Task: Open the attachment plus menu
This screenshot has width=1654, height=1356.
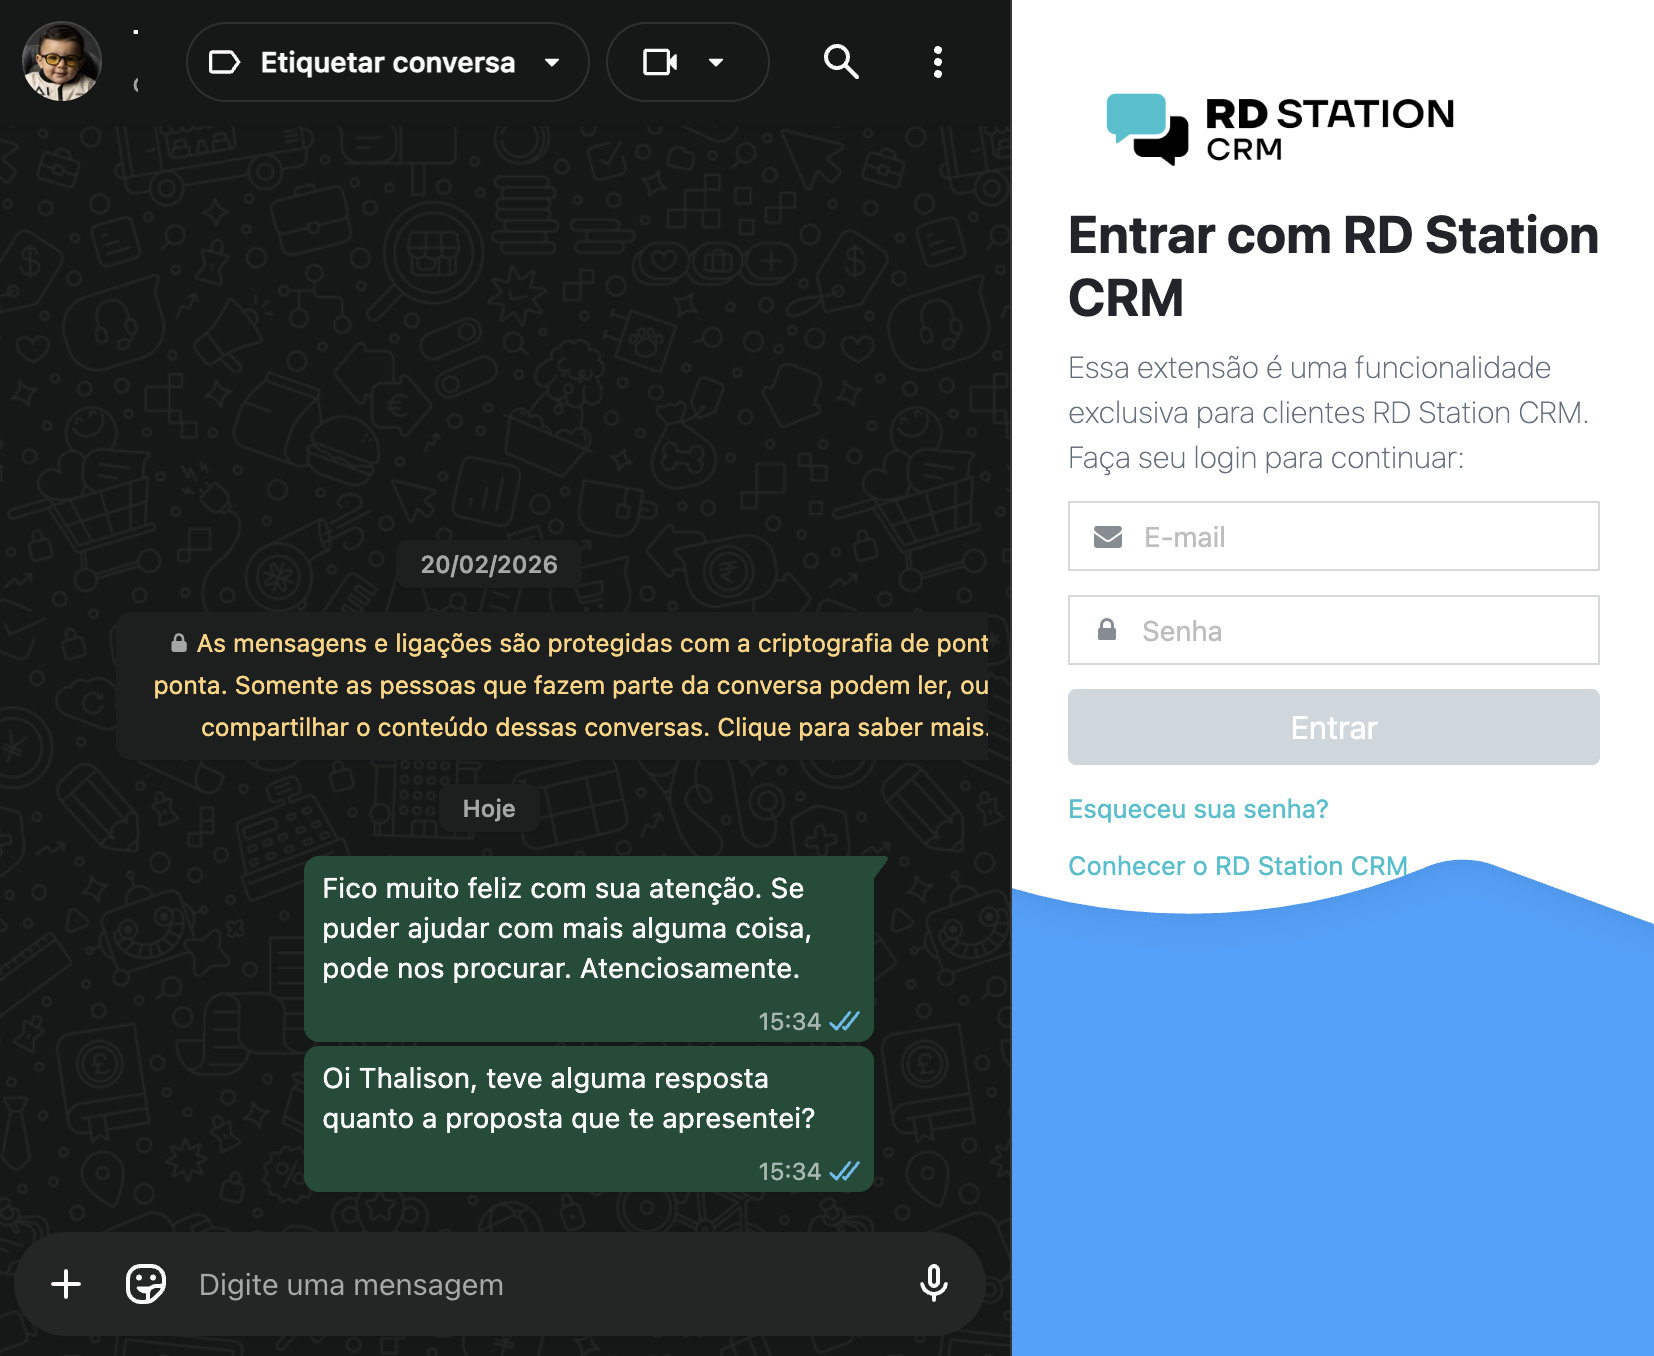Action: (x=66, y=1284)
